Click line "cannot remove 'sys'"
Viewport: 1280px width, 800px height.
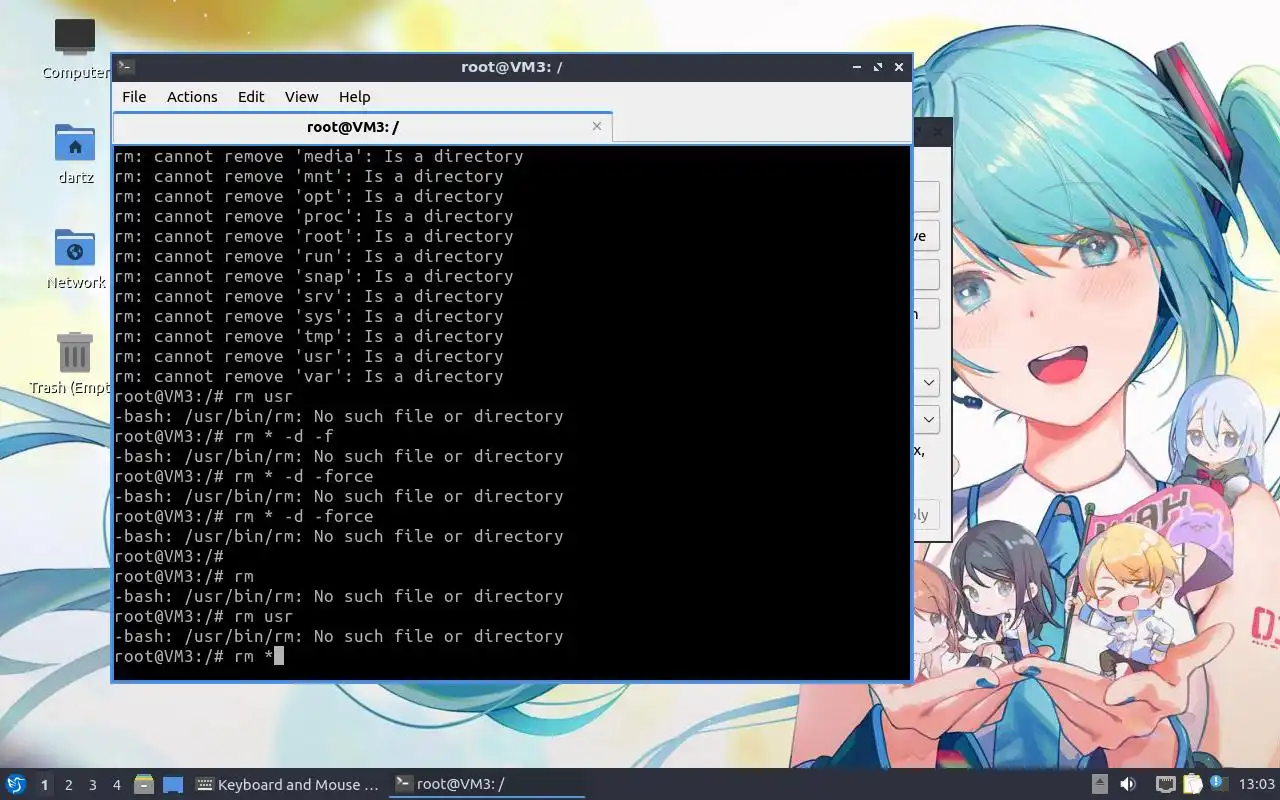click(309, 316)
